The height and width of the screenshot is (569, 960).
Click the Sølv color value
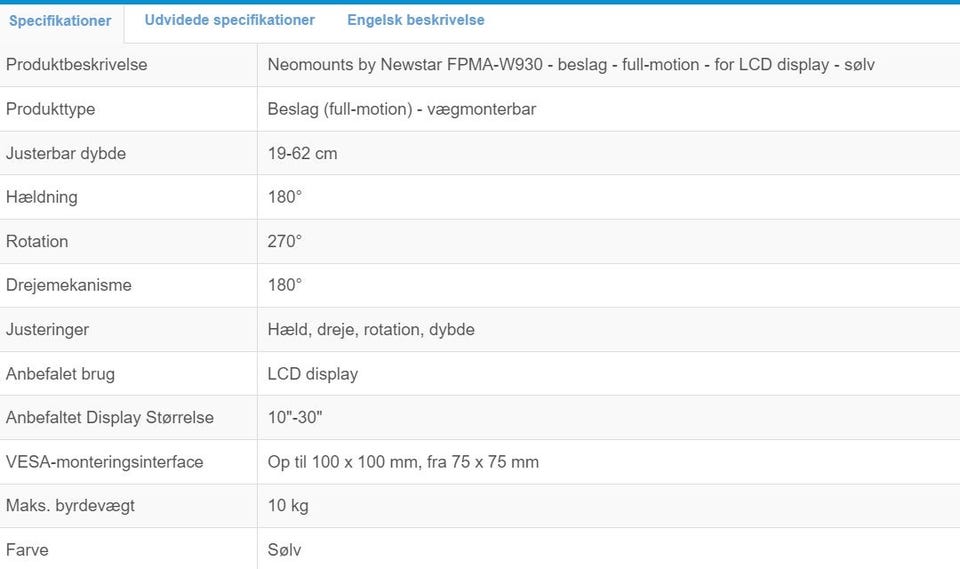pos(285,550)
